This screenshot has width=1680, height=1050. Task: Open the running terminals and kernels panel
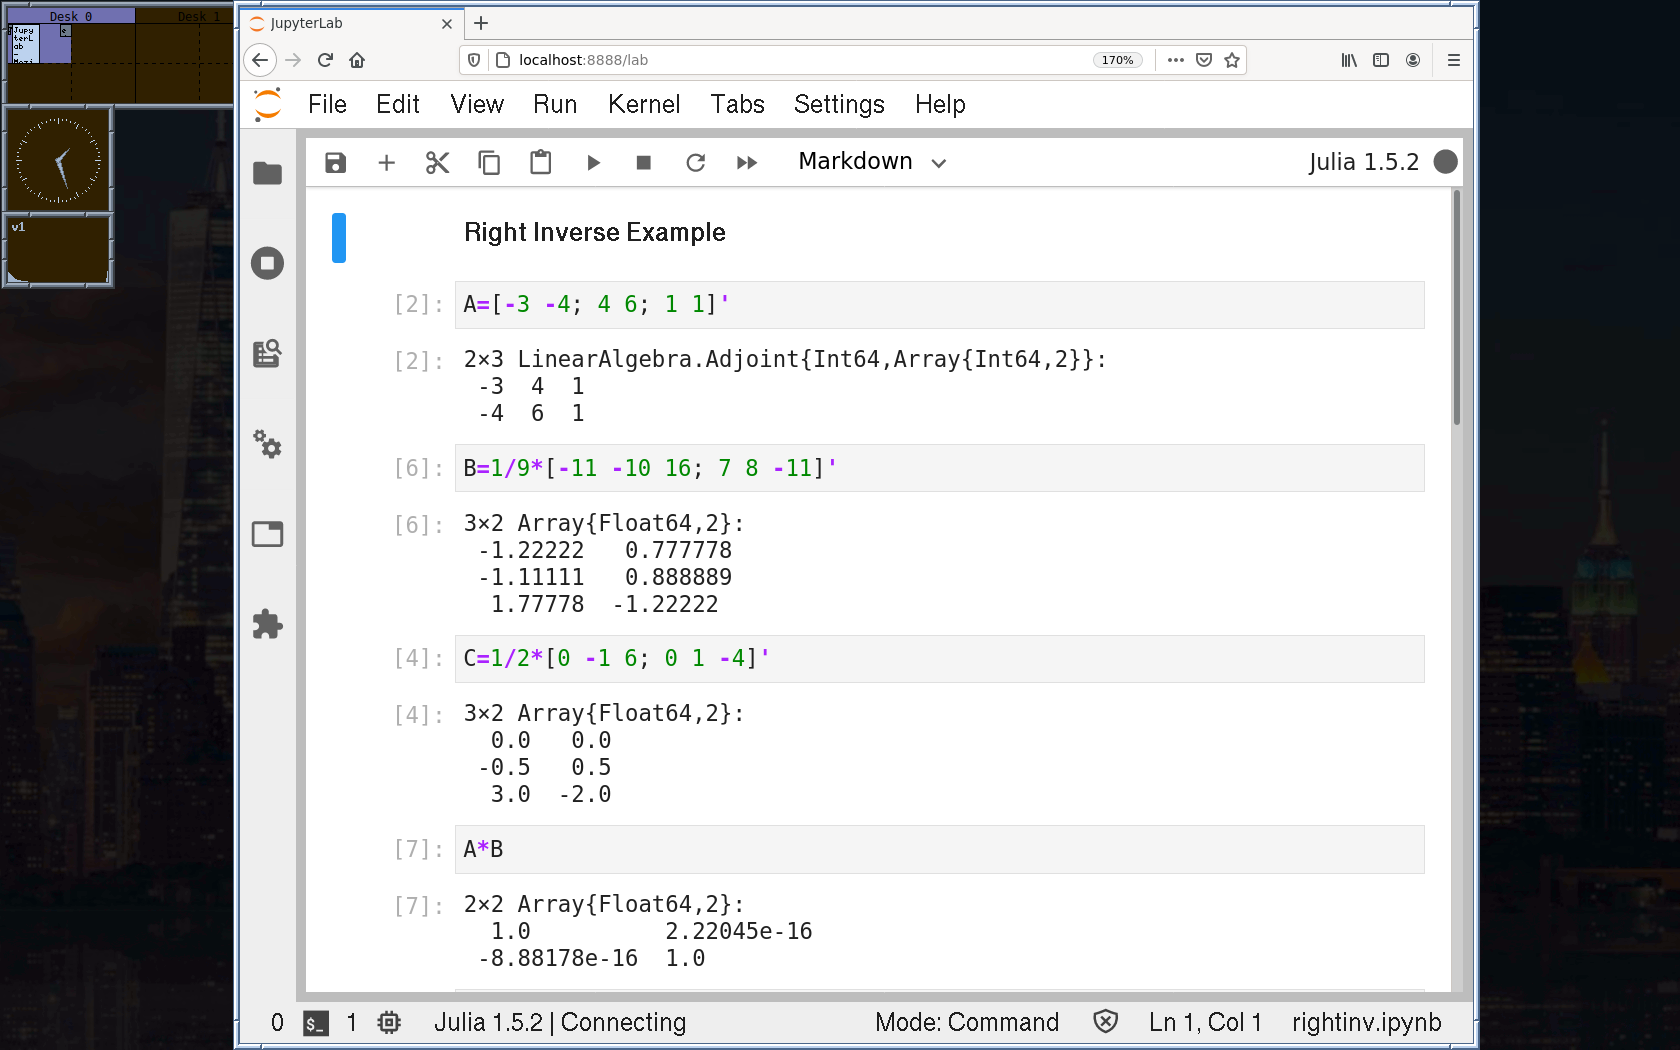point(267,264)
